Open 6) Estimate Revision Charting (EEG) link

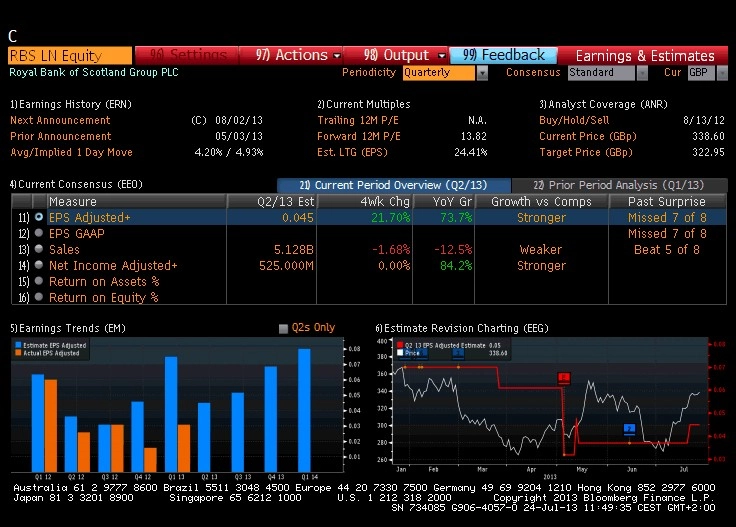(462, 328)
